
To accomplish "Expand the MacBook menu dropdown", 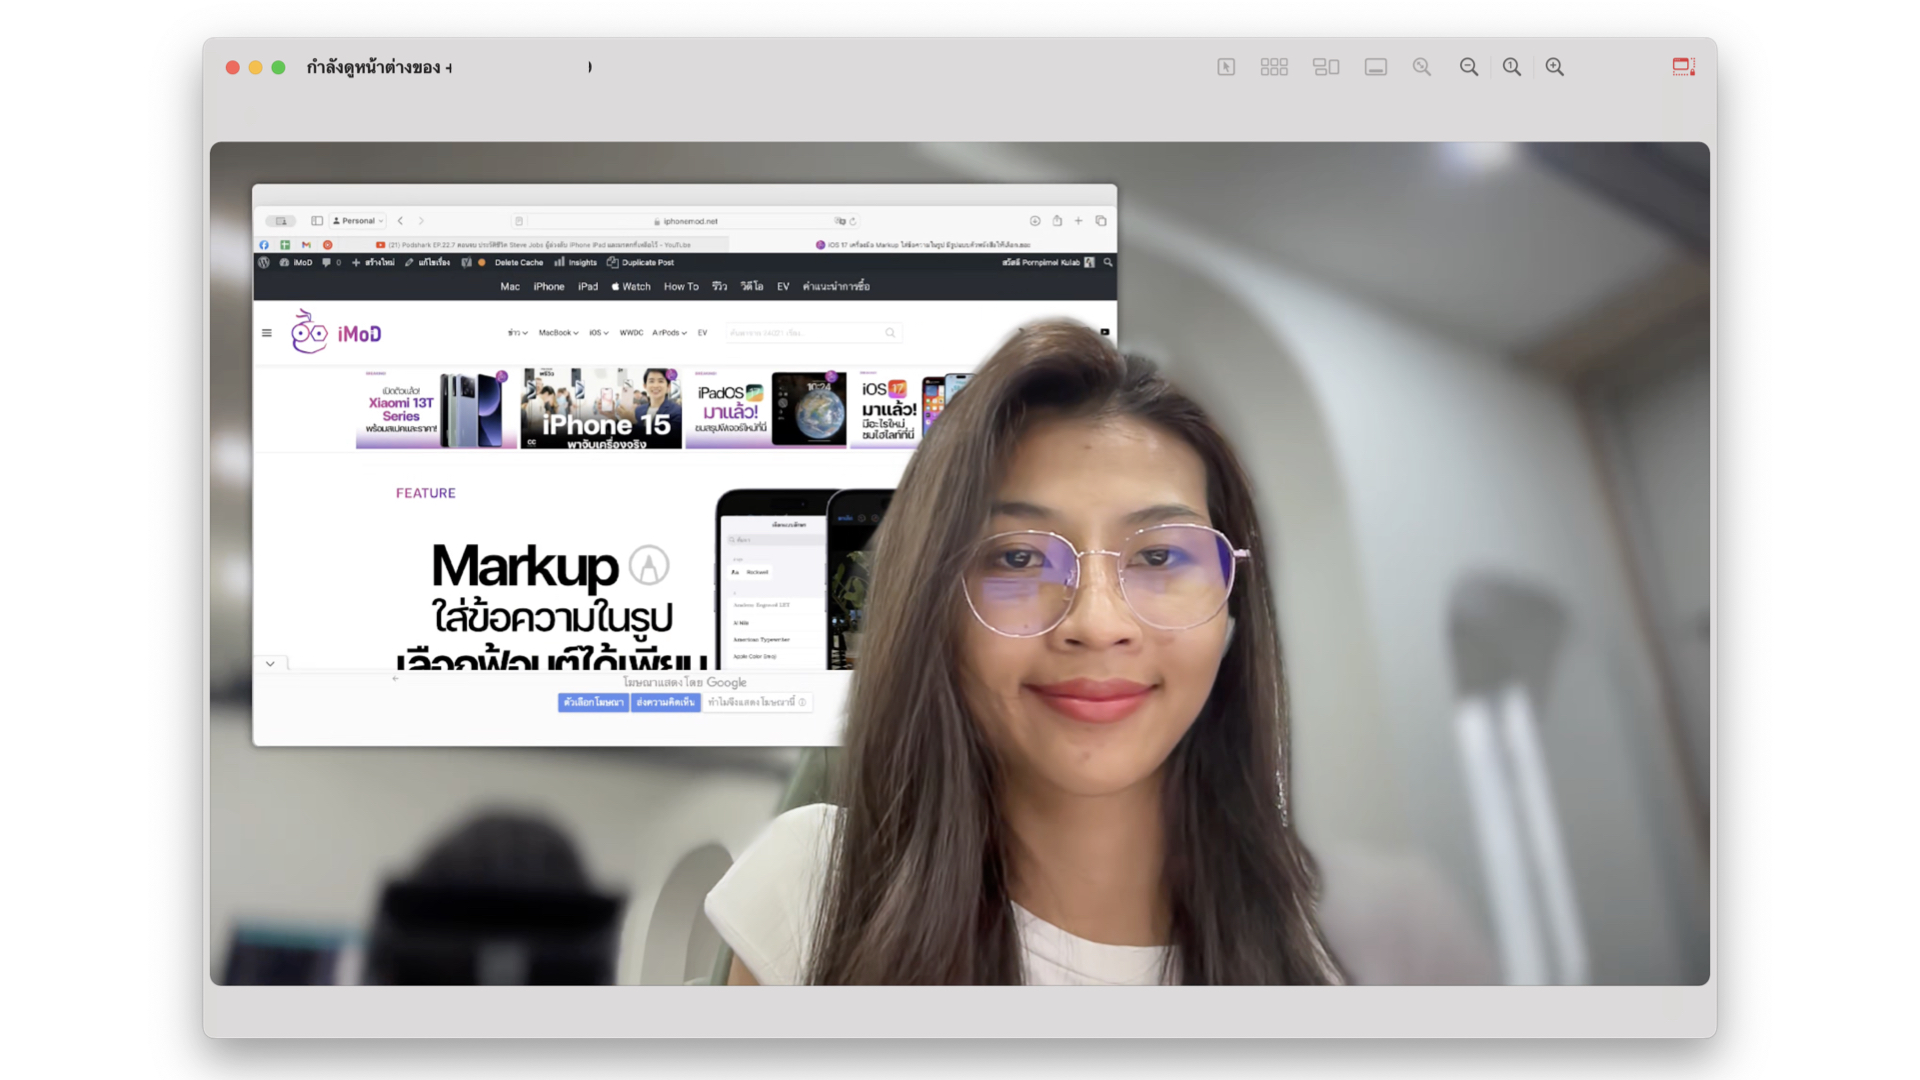I will tap(558, 333).
